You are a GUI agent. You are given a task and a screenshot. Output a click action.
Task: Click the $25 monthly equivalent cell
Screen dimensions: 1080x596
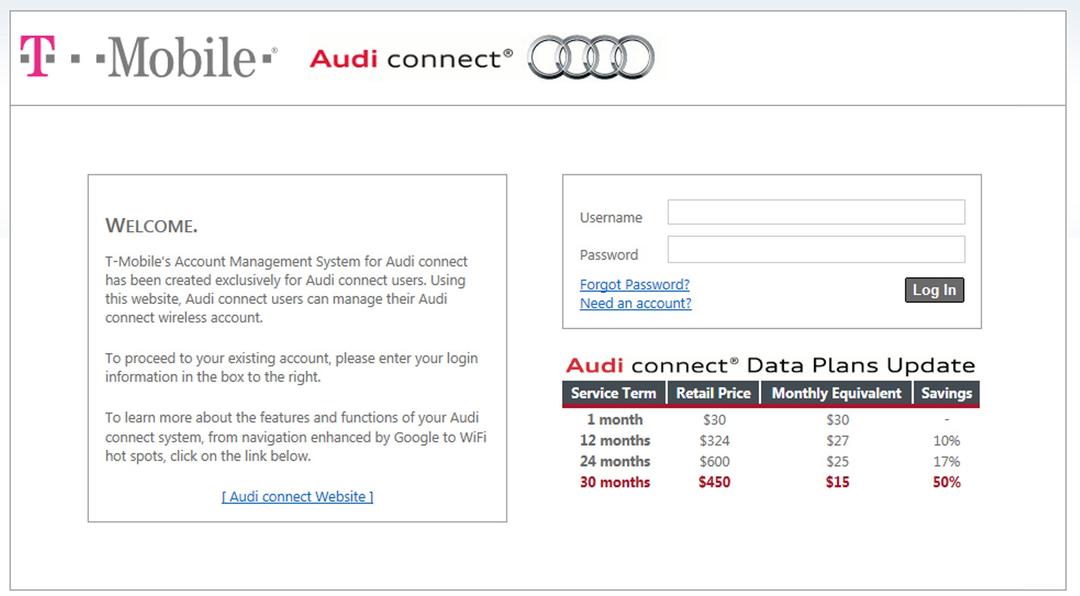[x=838, y=462]
